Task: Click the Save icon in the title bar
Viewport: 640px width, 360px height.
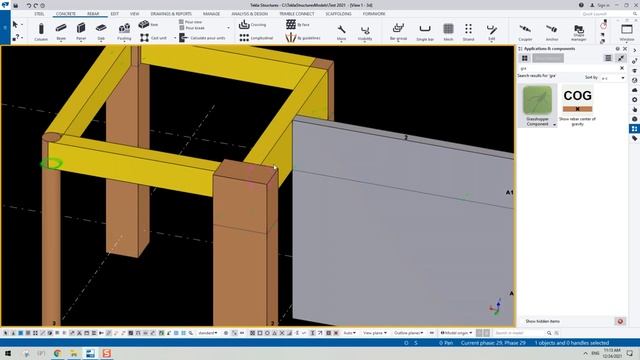Action: (16, 6)
